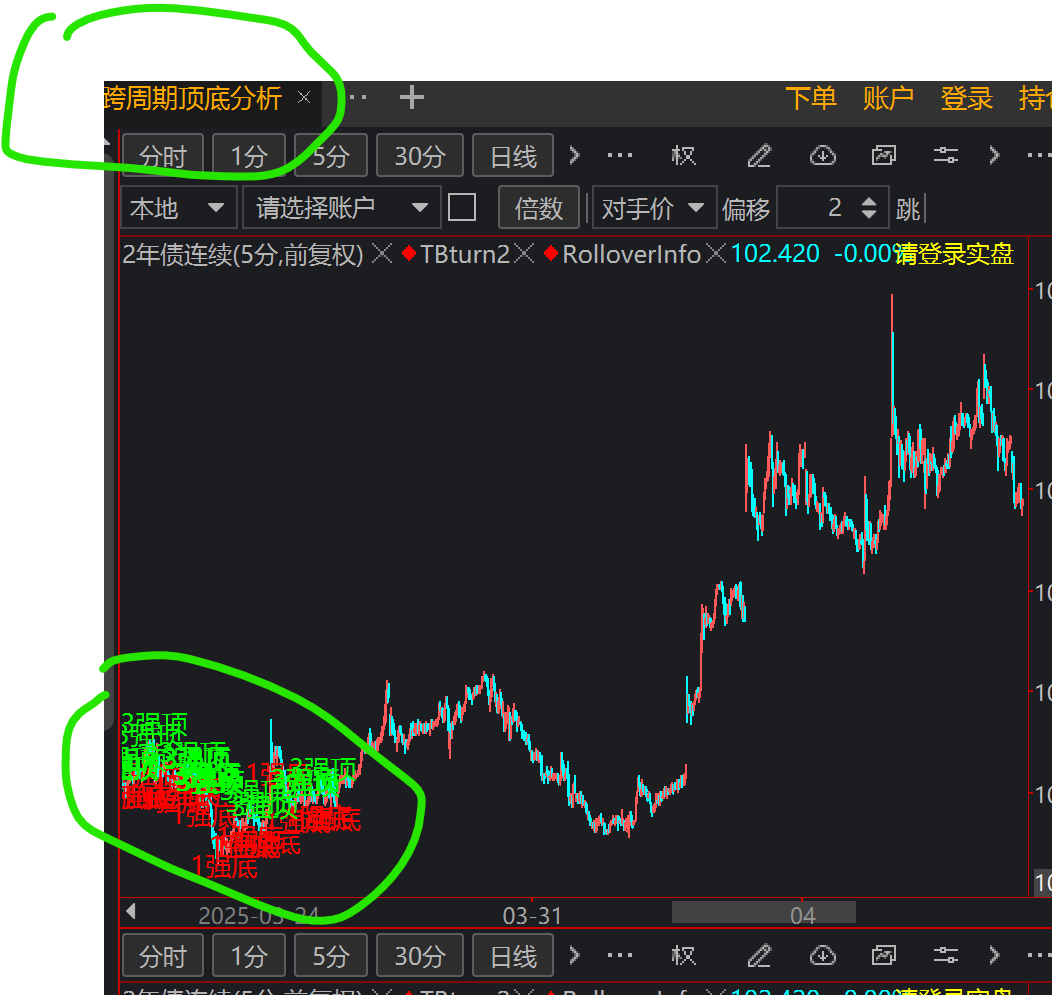
Task: Add a new tab with the plus icon
Action: point(411,97)
